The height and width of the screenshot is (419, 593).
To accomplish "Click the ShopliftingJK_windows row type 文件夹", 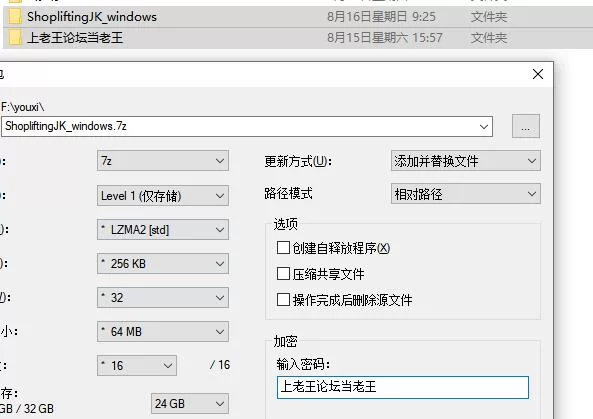I will click(489, 17).
